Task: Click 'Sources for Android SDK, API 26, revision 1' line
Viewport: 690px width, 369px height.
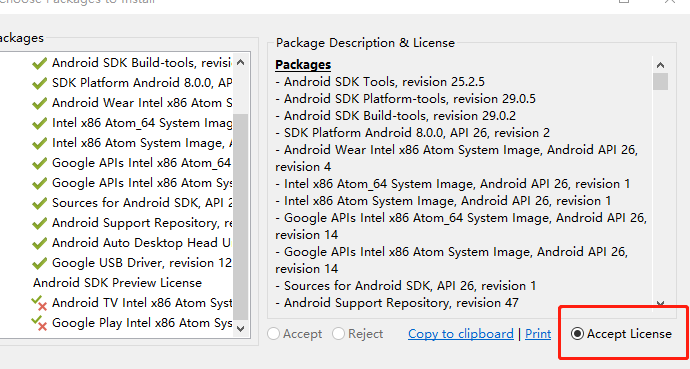Action: (410, 286)
